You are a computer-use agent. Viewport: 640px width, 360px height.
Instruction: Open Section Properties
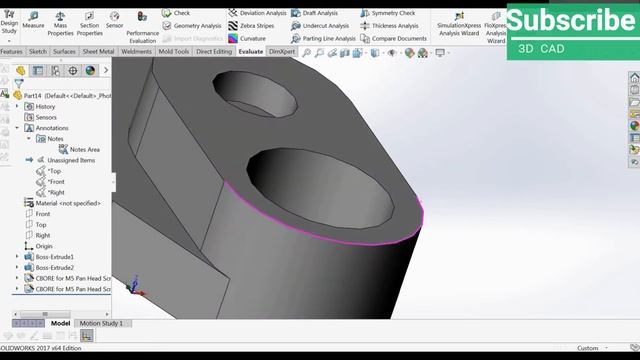click(89, 24)
